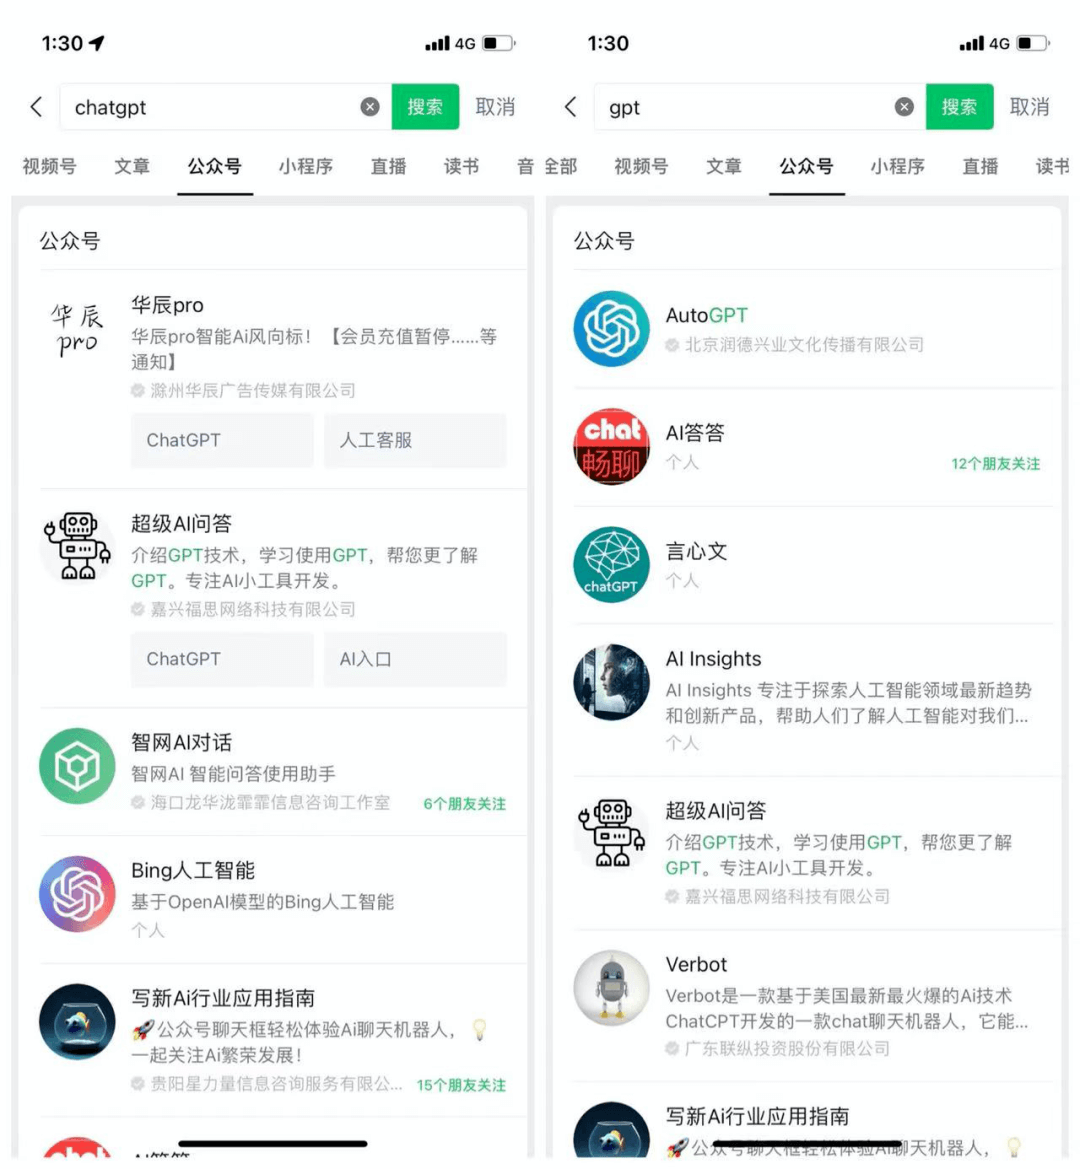Tap green 搜索 button in gpt screen
This screenshot has height=1169, width=1080.
(959, 107)
